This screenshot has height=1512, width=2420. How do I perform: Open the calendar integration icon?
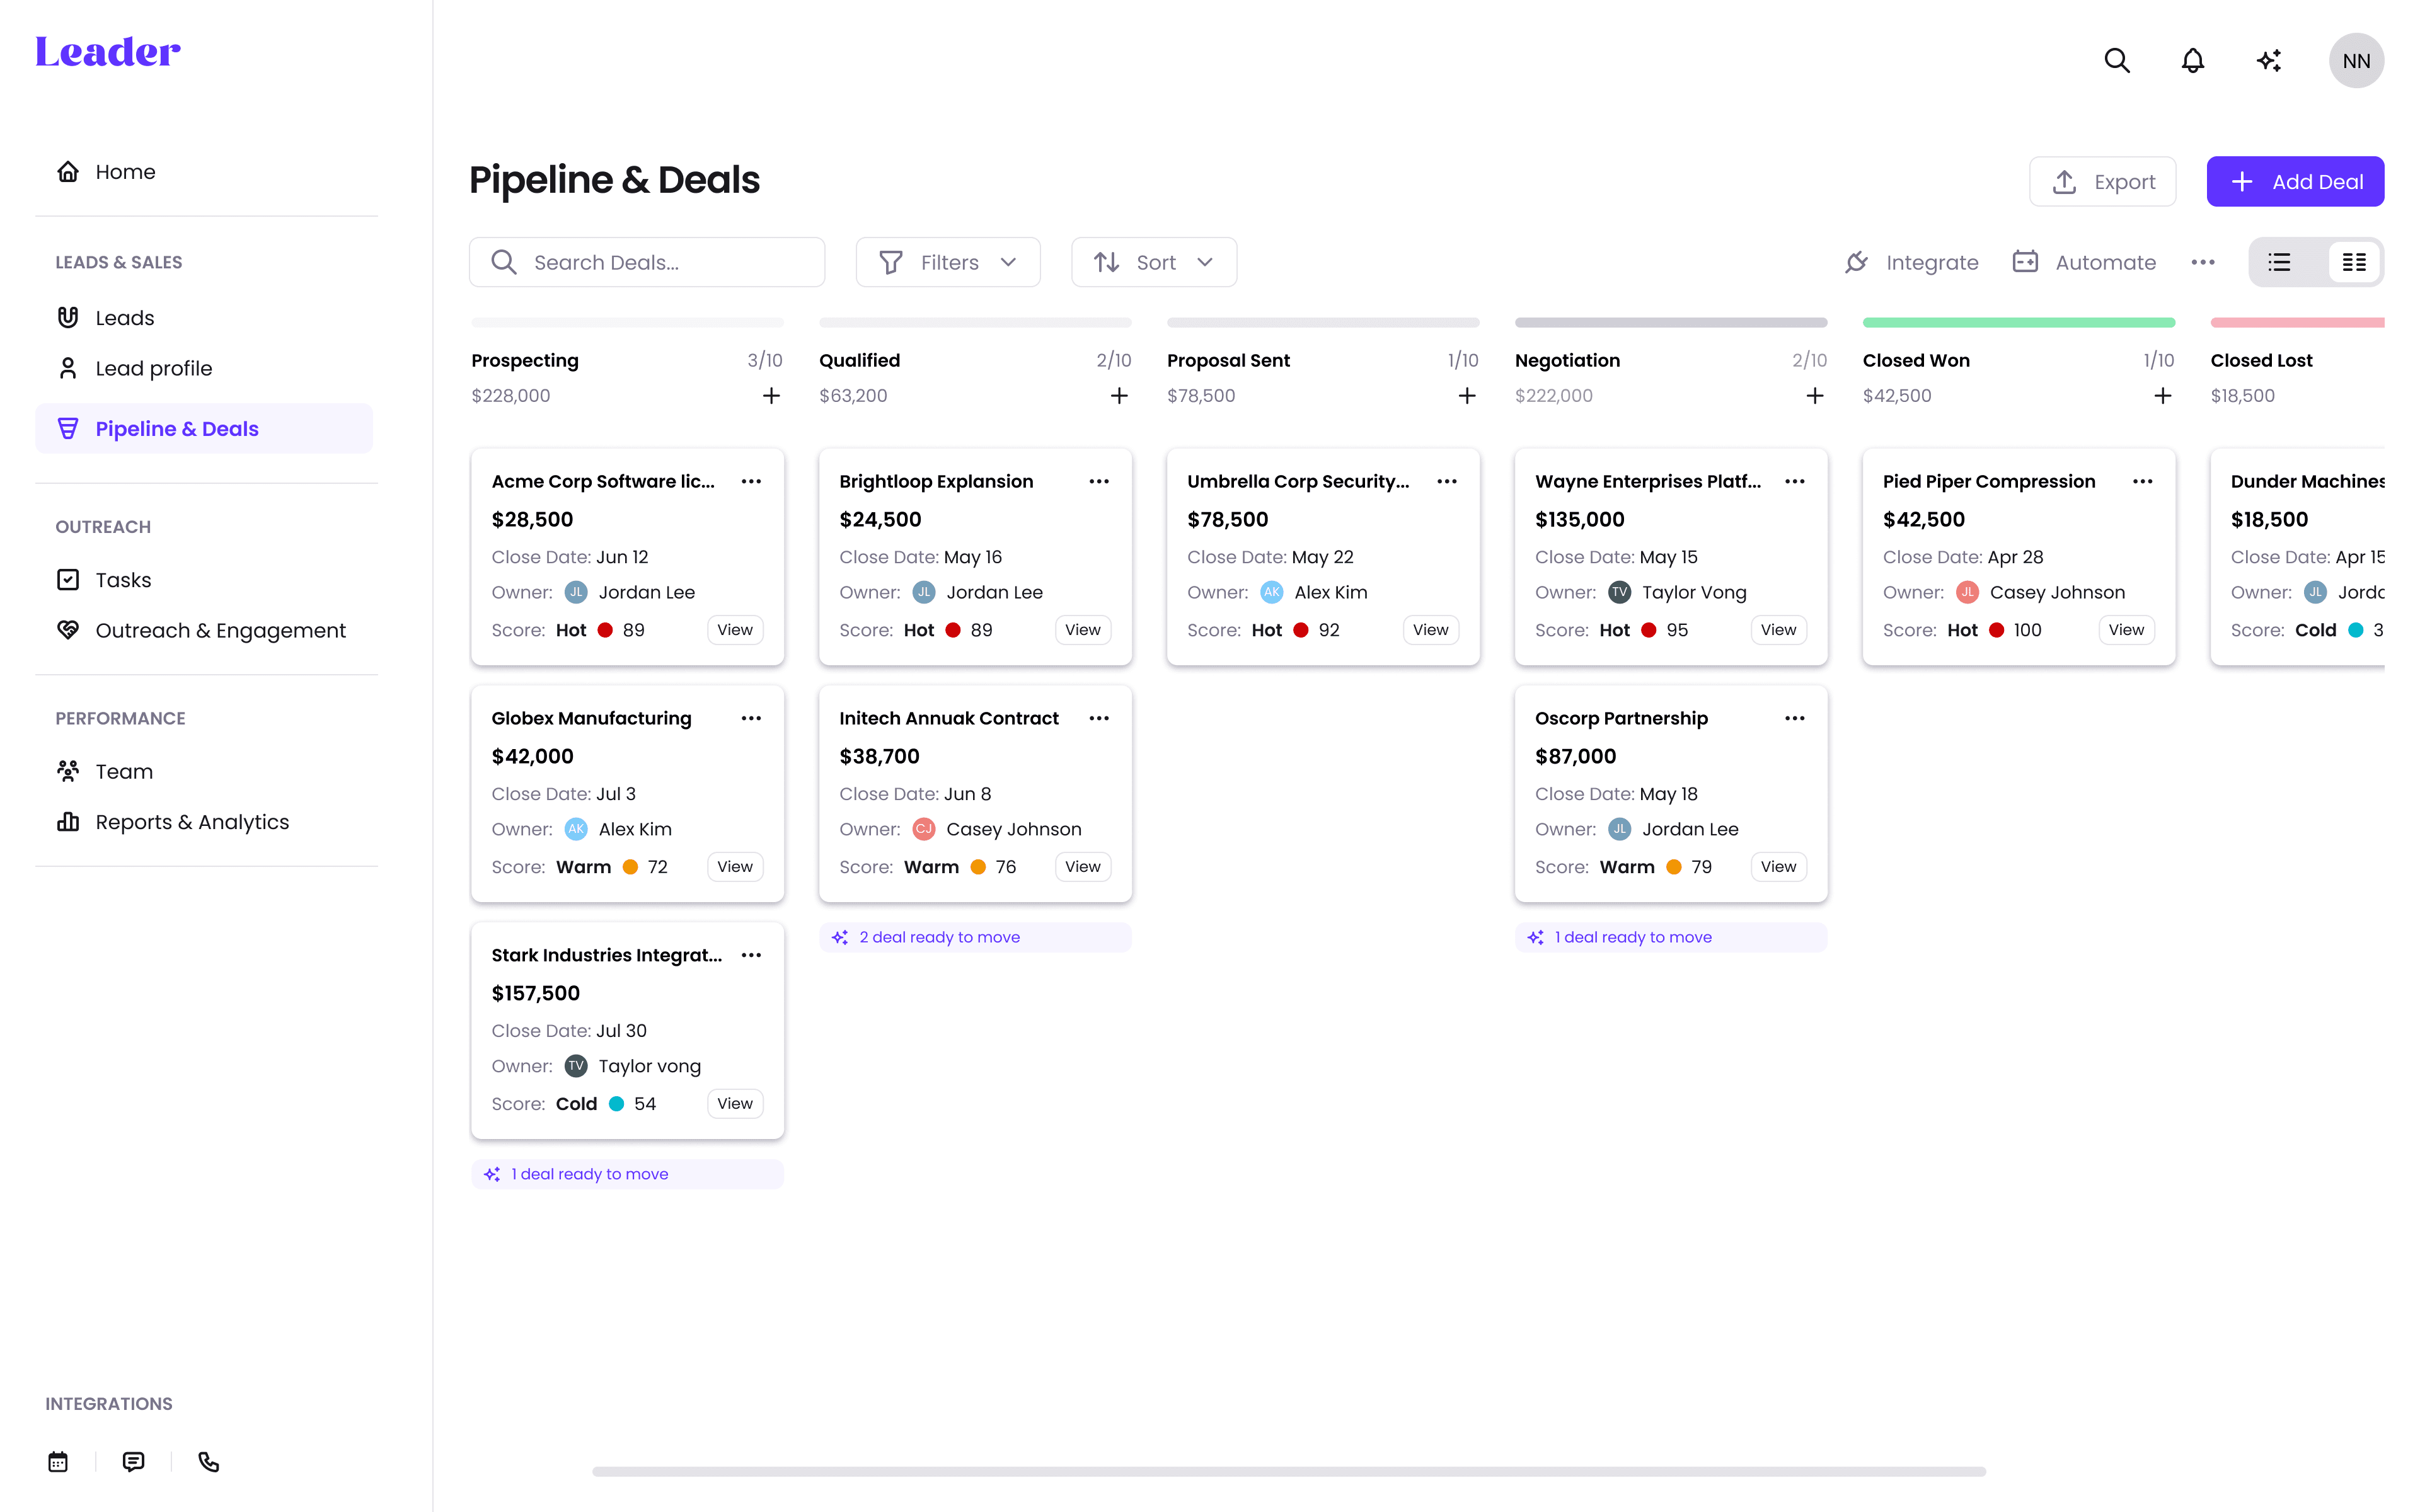click(x=58, y=1462)
